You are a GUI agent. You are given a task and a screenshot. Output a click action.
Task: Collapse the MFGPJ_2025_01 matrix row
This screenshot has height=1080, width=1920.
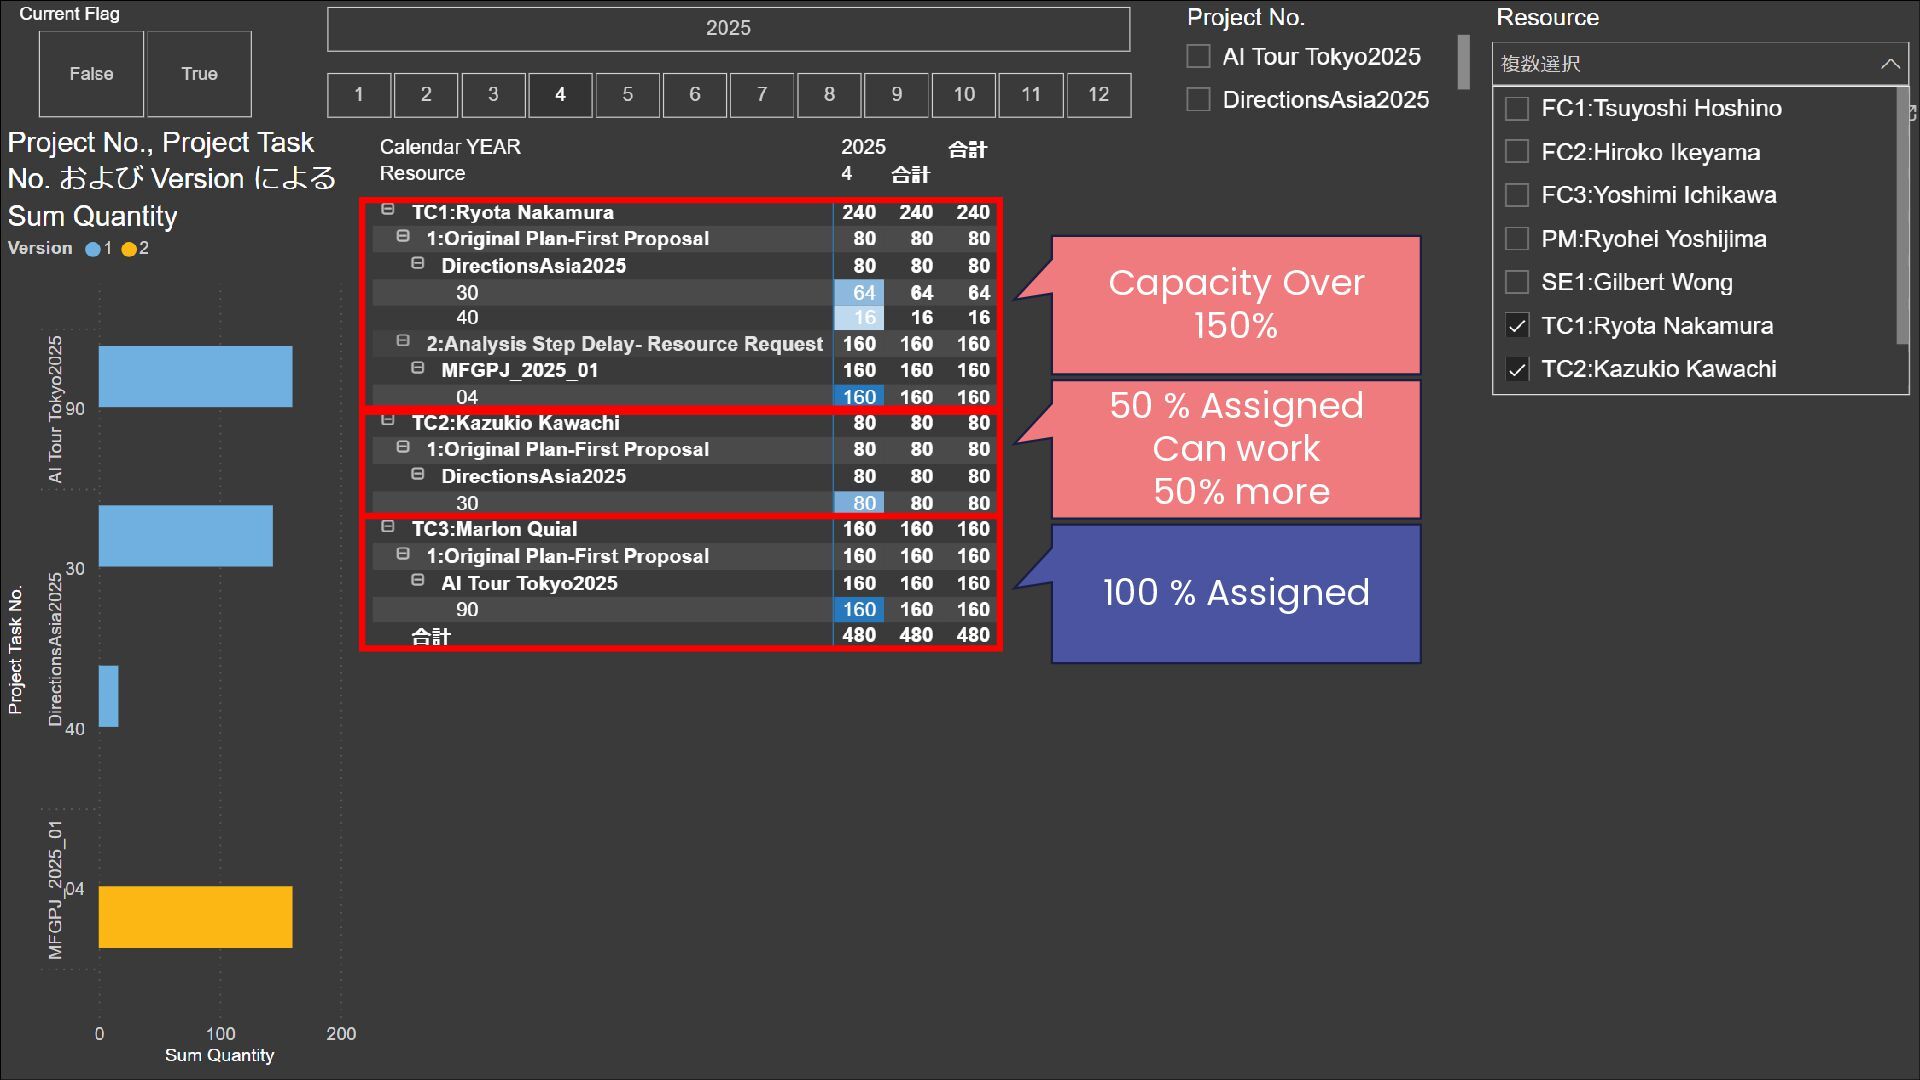click(418, 368)
